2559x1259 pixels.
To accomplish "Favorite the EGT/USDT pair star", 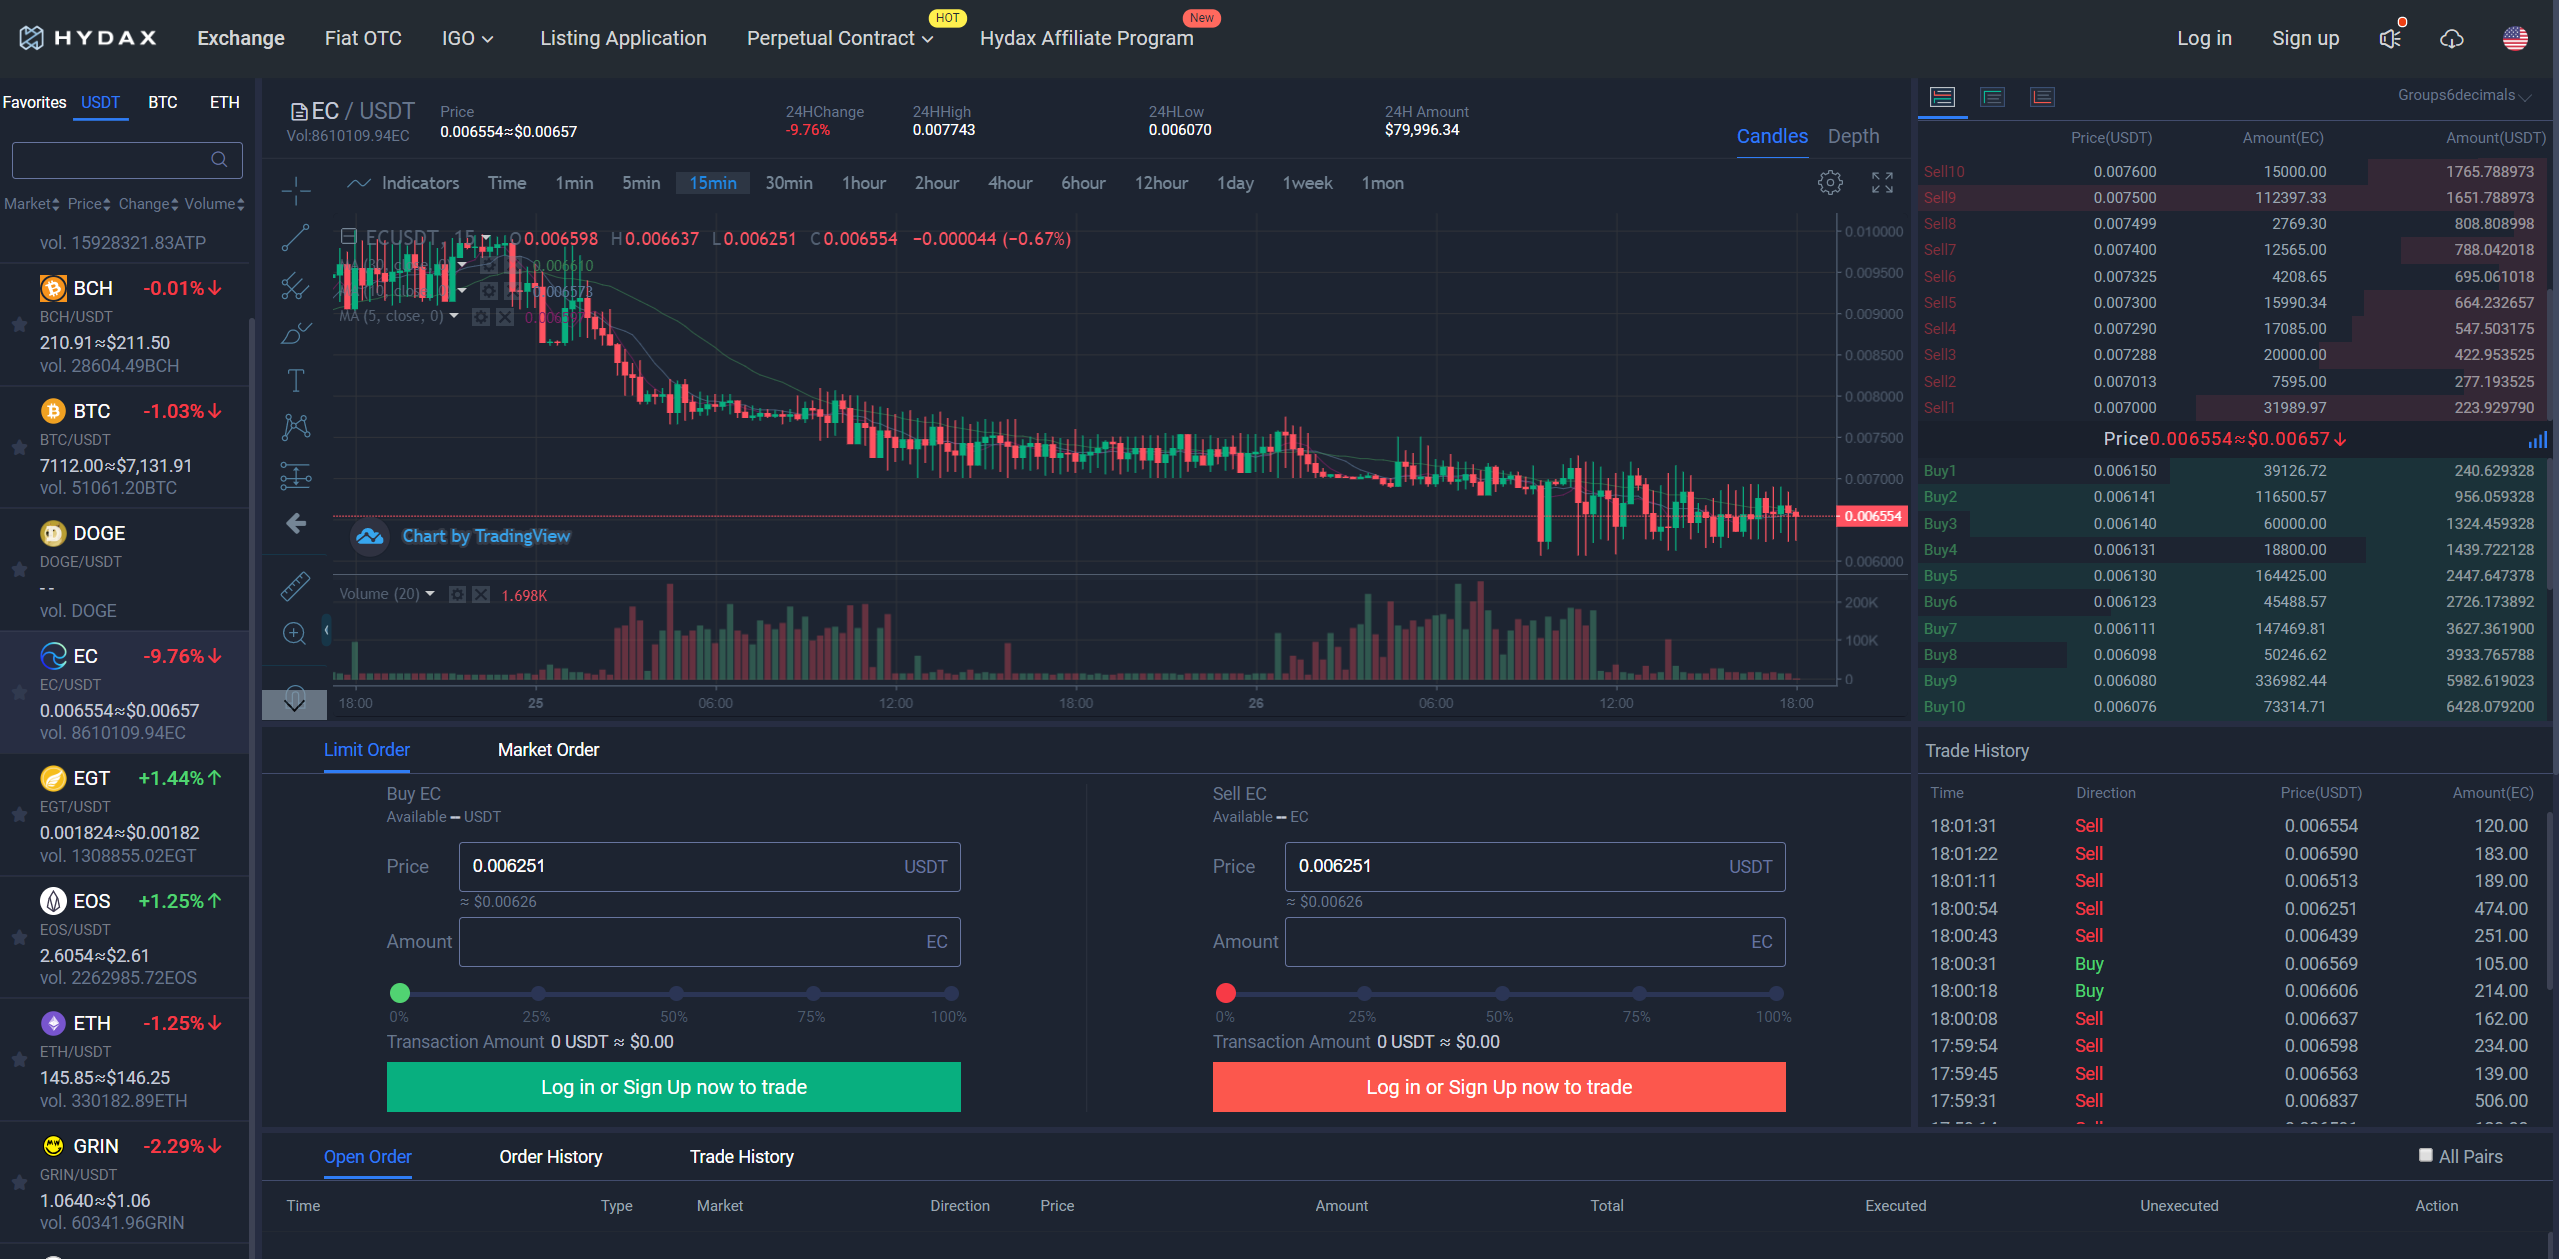I will pos(19,815).
